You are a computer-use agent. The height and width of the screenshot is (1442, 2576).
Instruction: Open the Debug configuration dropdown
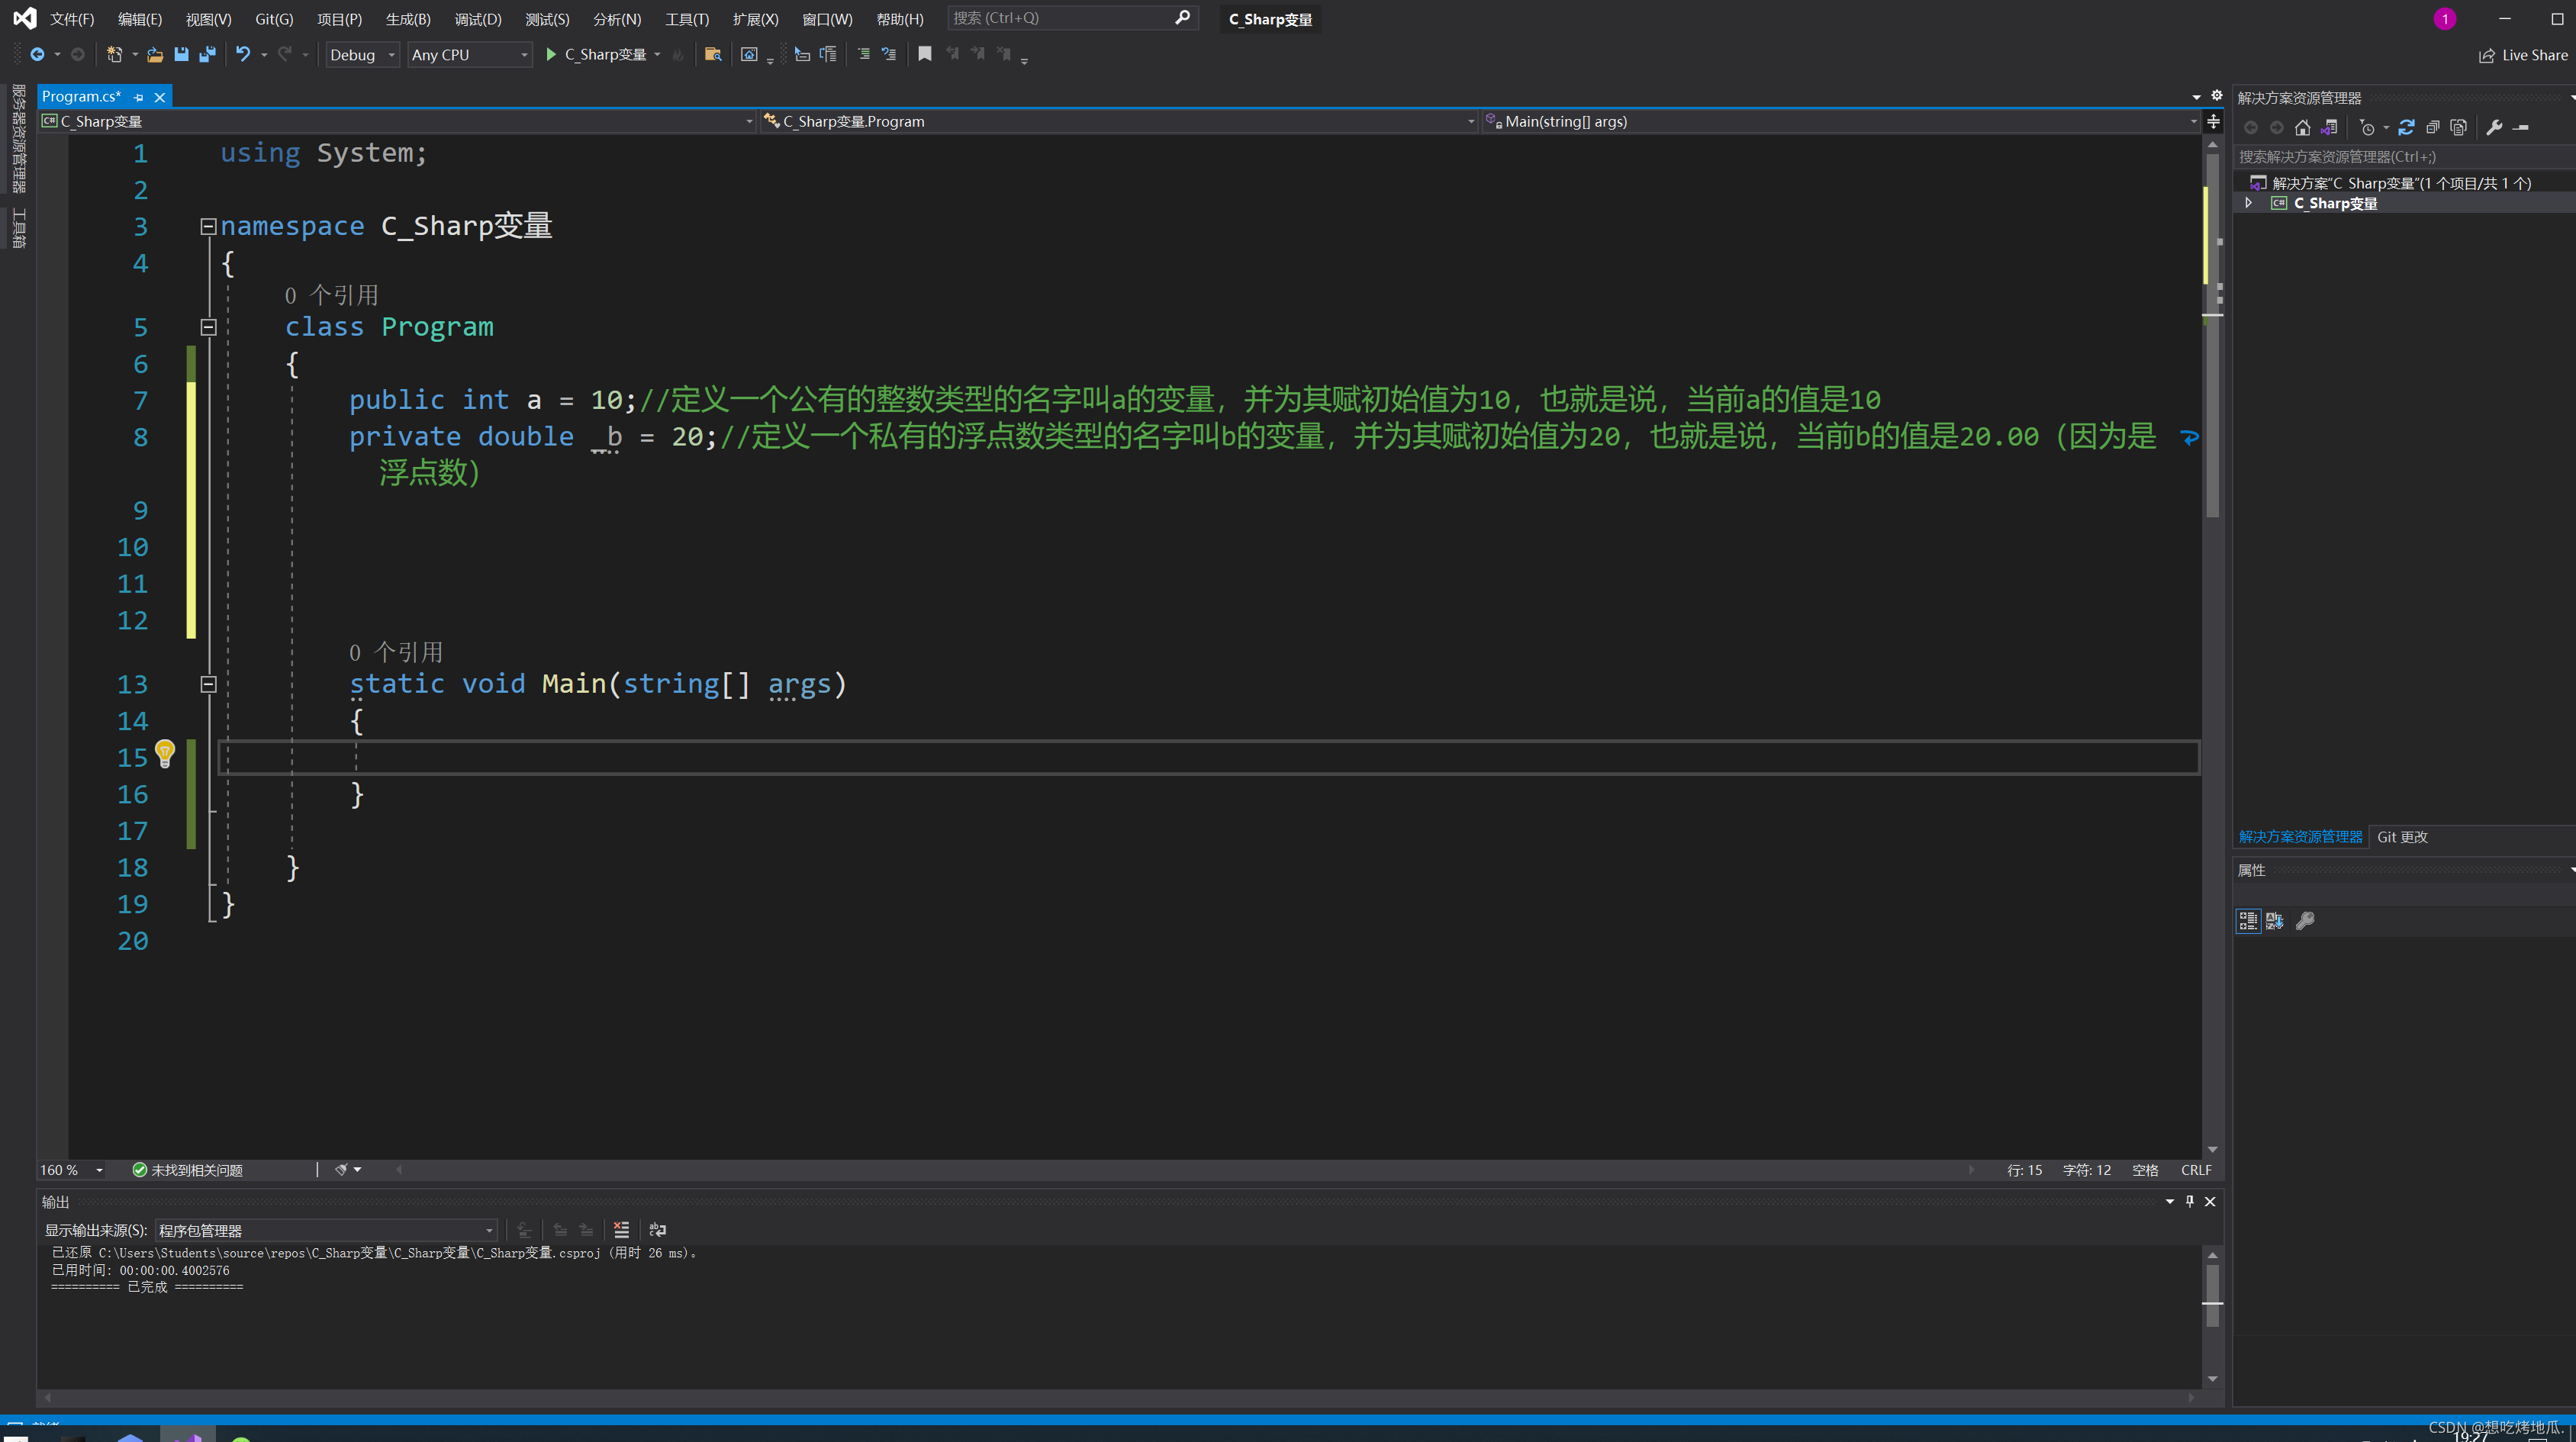pyautogui.click(x=363, y=55)
